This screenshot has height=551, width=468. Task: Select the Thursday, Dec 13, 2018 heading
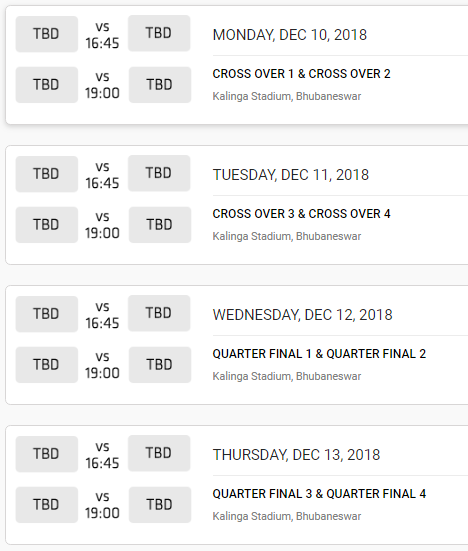point(296,454)
